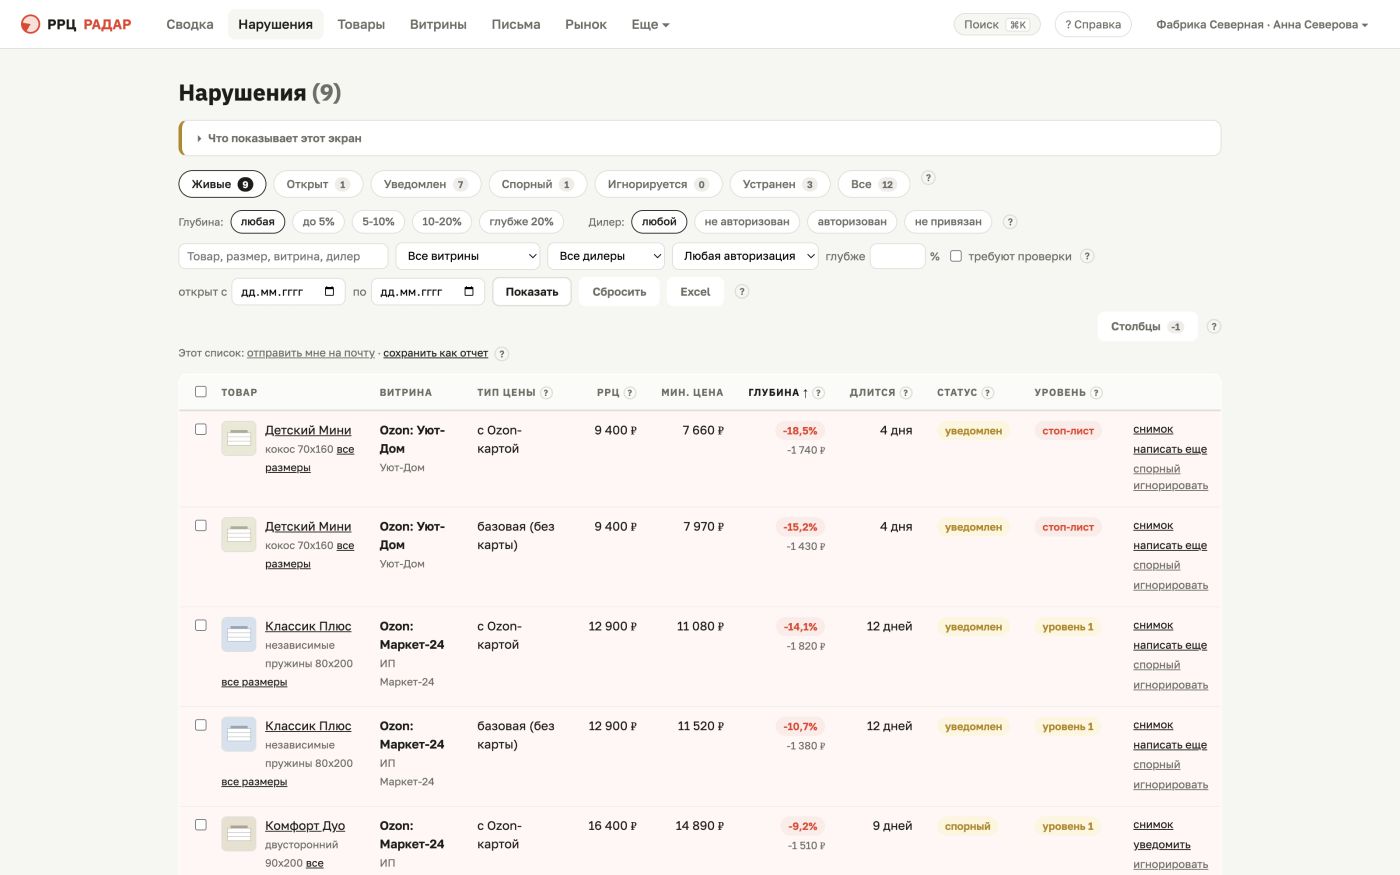Open calendar picker for 'по' date
The width and height of the screenshot is (1400, 875).
(x=469, y=292)
